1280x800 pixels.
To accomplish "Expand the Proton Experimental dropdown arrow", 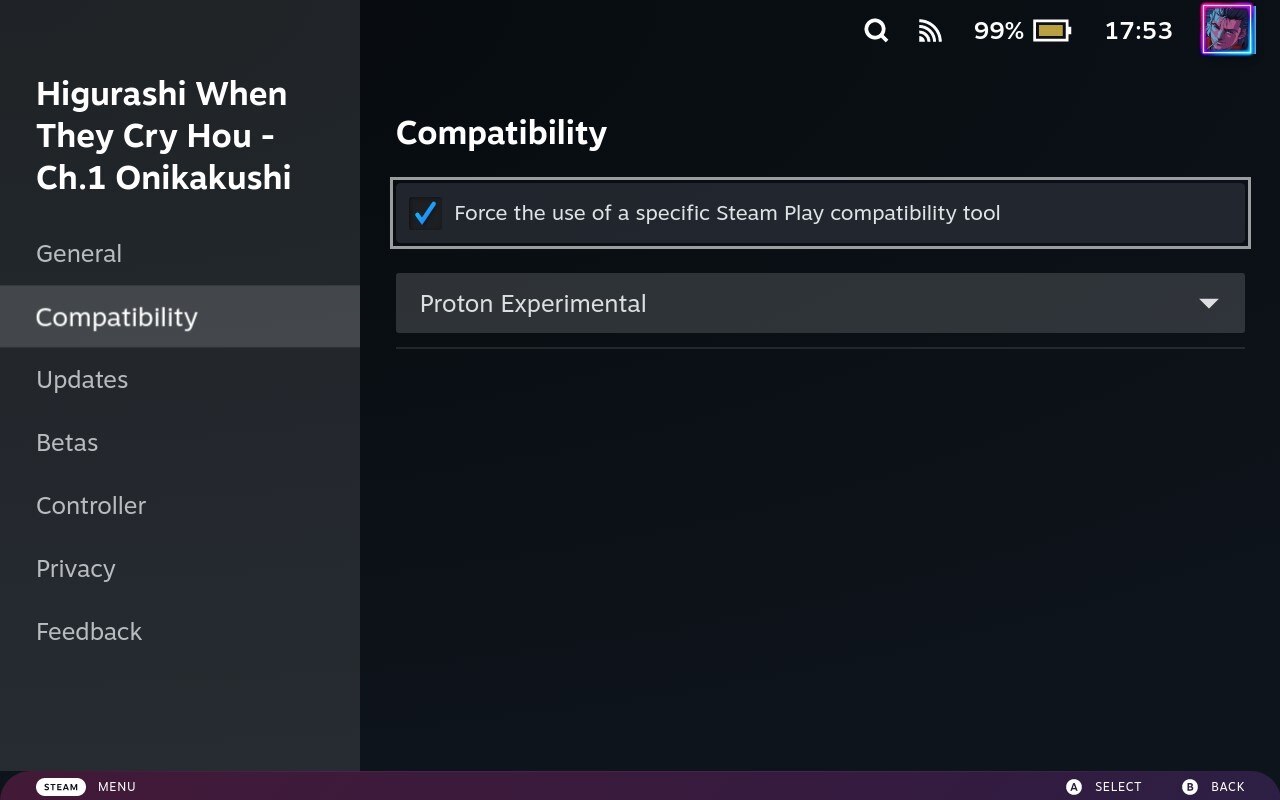I will [x=1208, y=303].
